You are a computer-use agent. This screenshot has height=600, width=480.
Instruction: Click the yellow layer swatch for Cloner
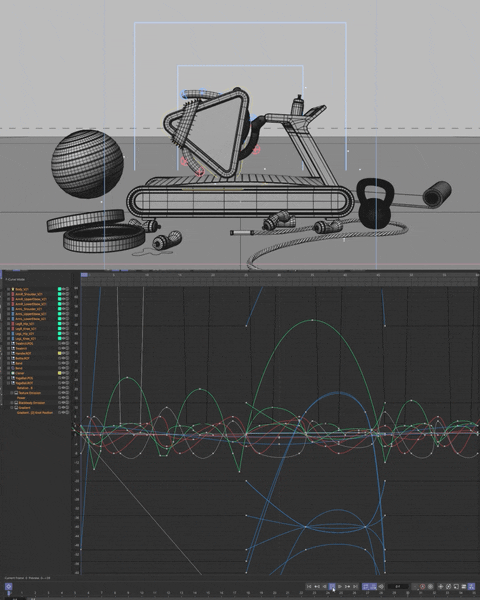click(x=59, y=373)
